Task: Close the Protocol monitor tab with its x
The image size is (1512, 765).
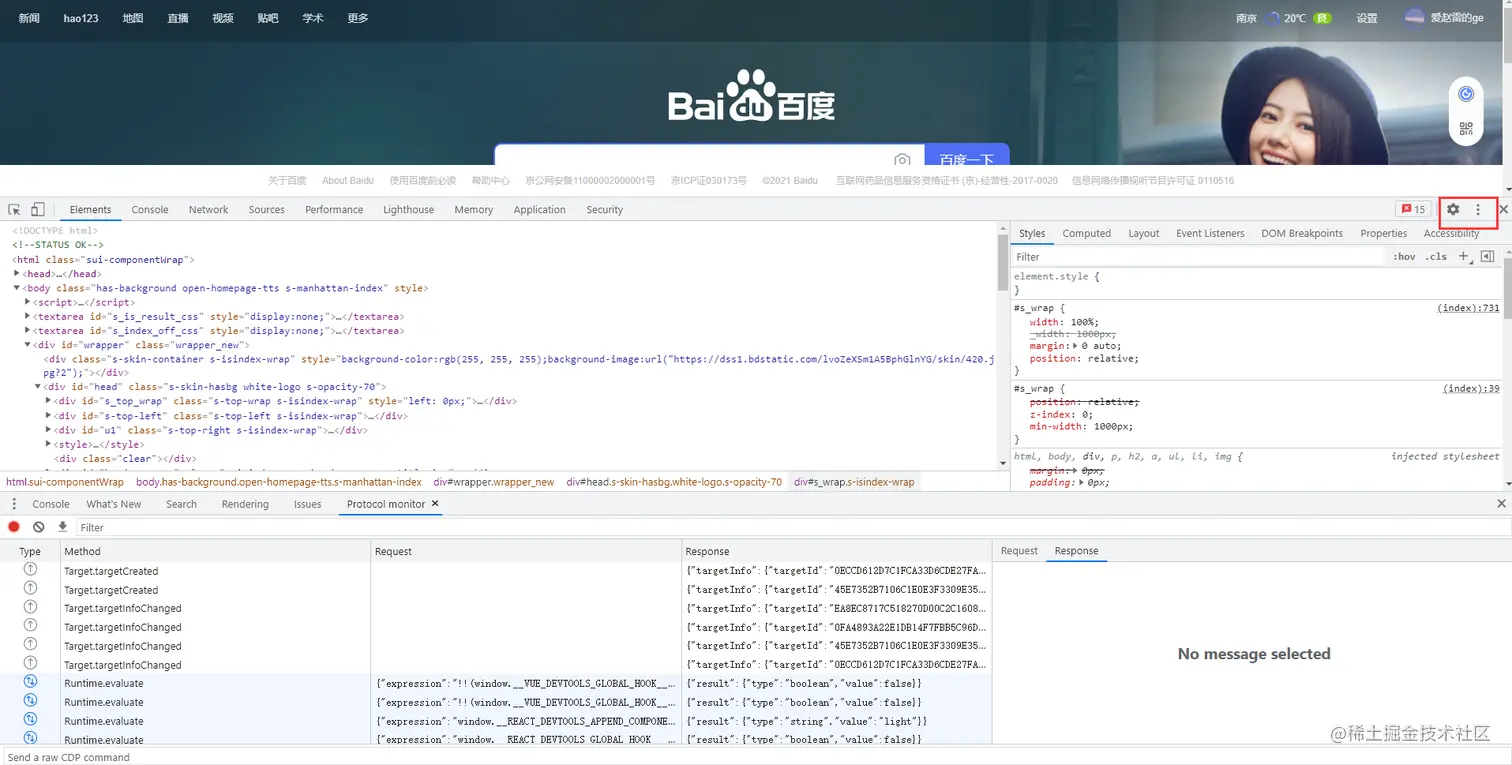Action: 435,504
